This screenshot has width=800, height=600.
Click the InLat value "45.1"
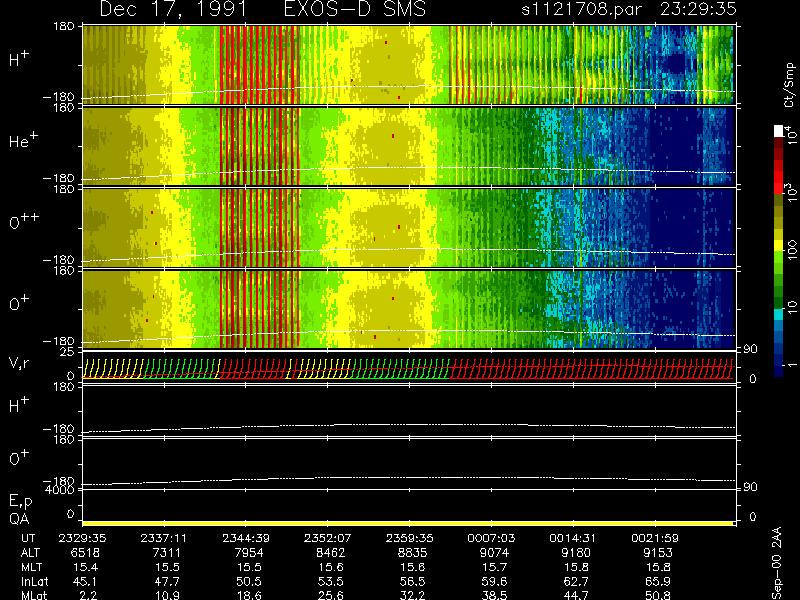[x=86, y=582]
